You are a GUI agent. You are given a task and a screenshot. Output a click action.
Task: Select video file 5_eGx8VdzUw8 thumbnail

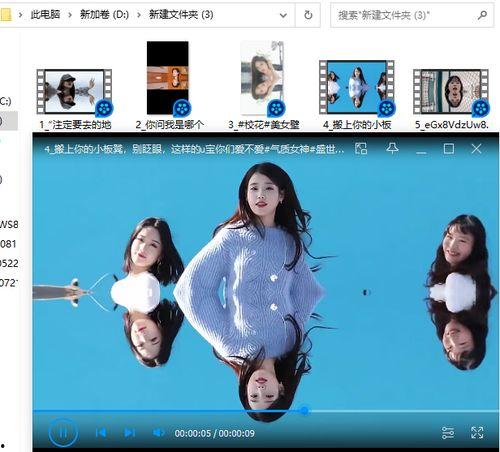point(451,92)
